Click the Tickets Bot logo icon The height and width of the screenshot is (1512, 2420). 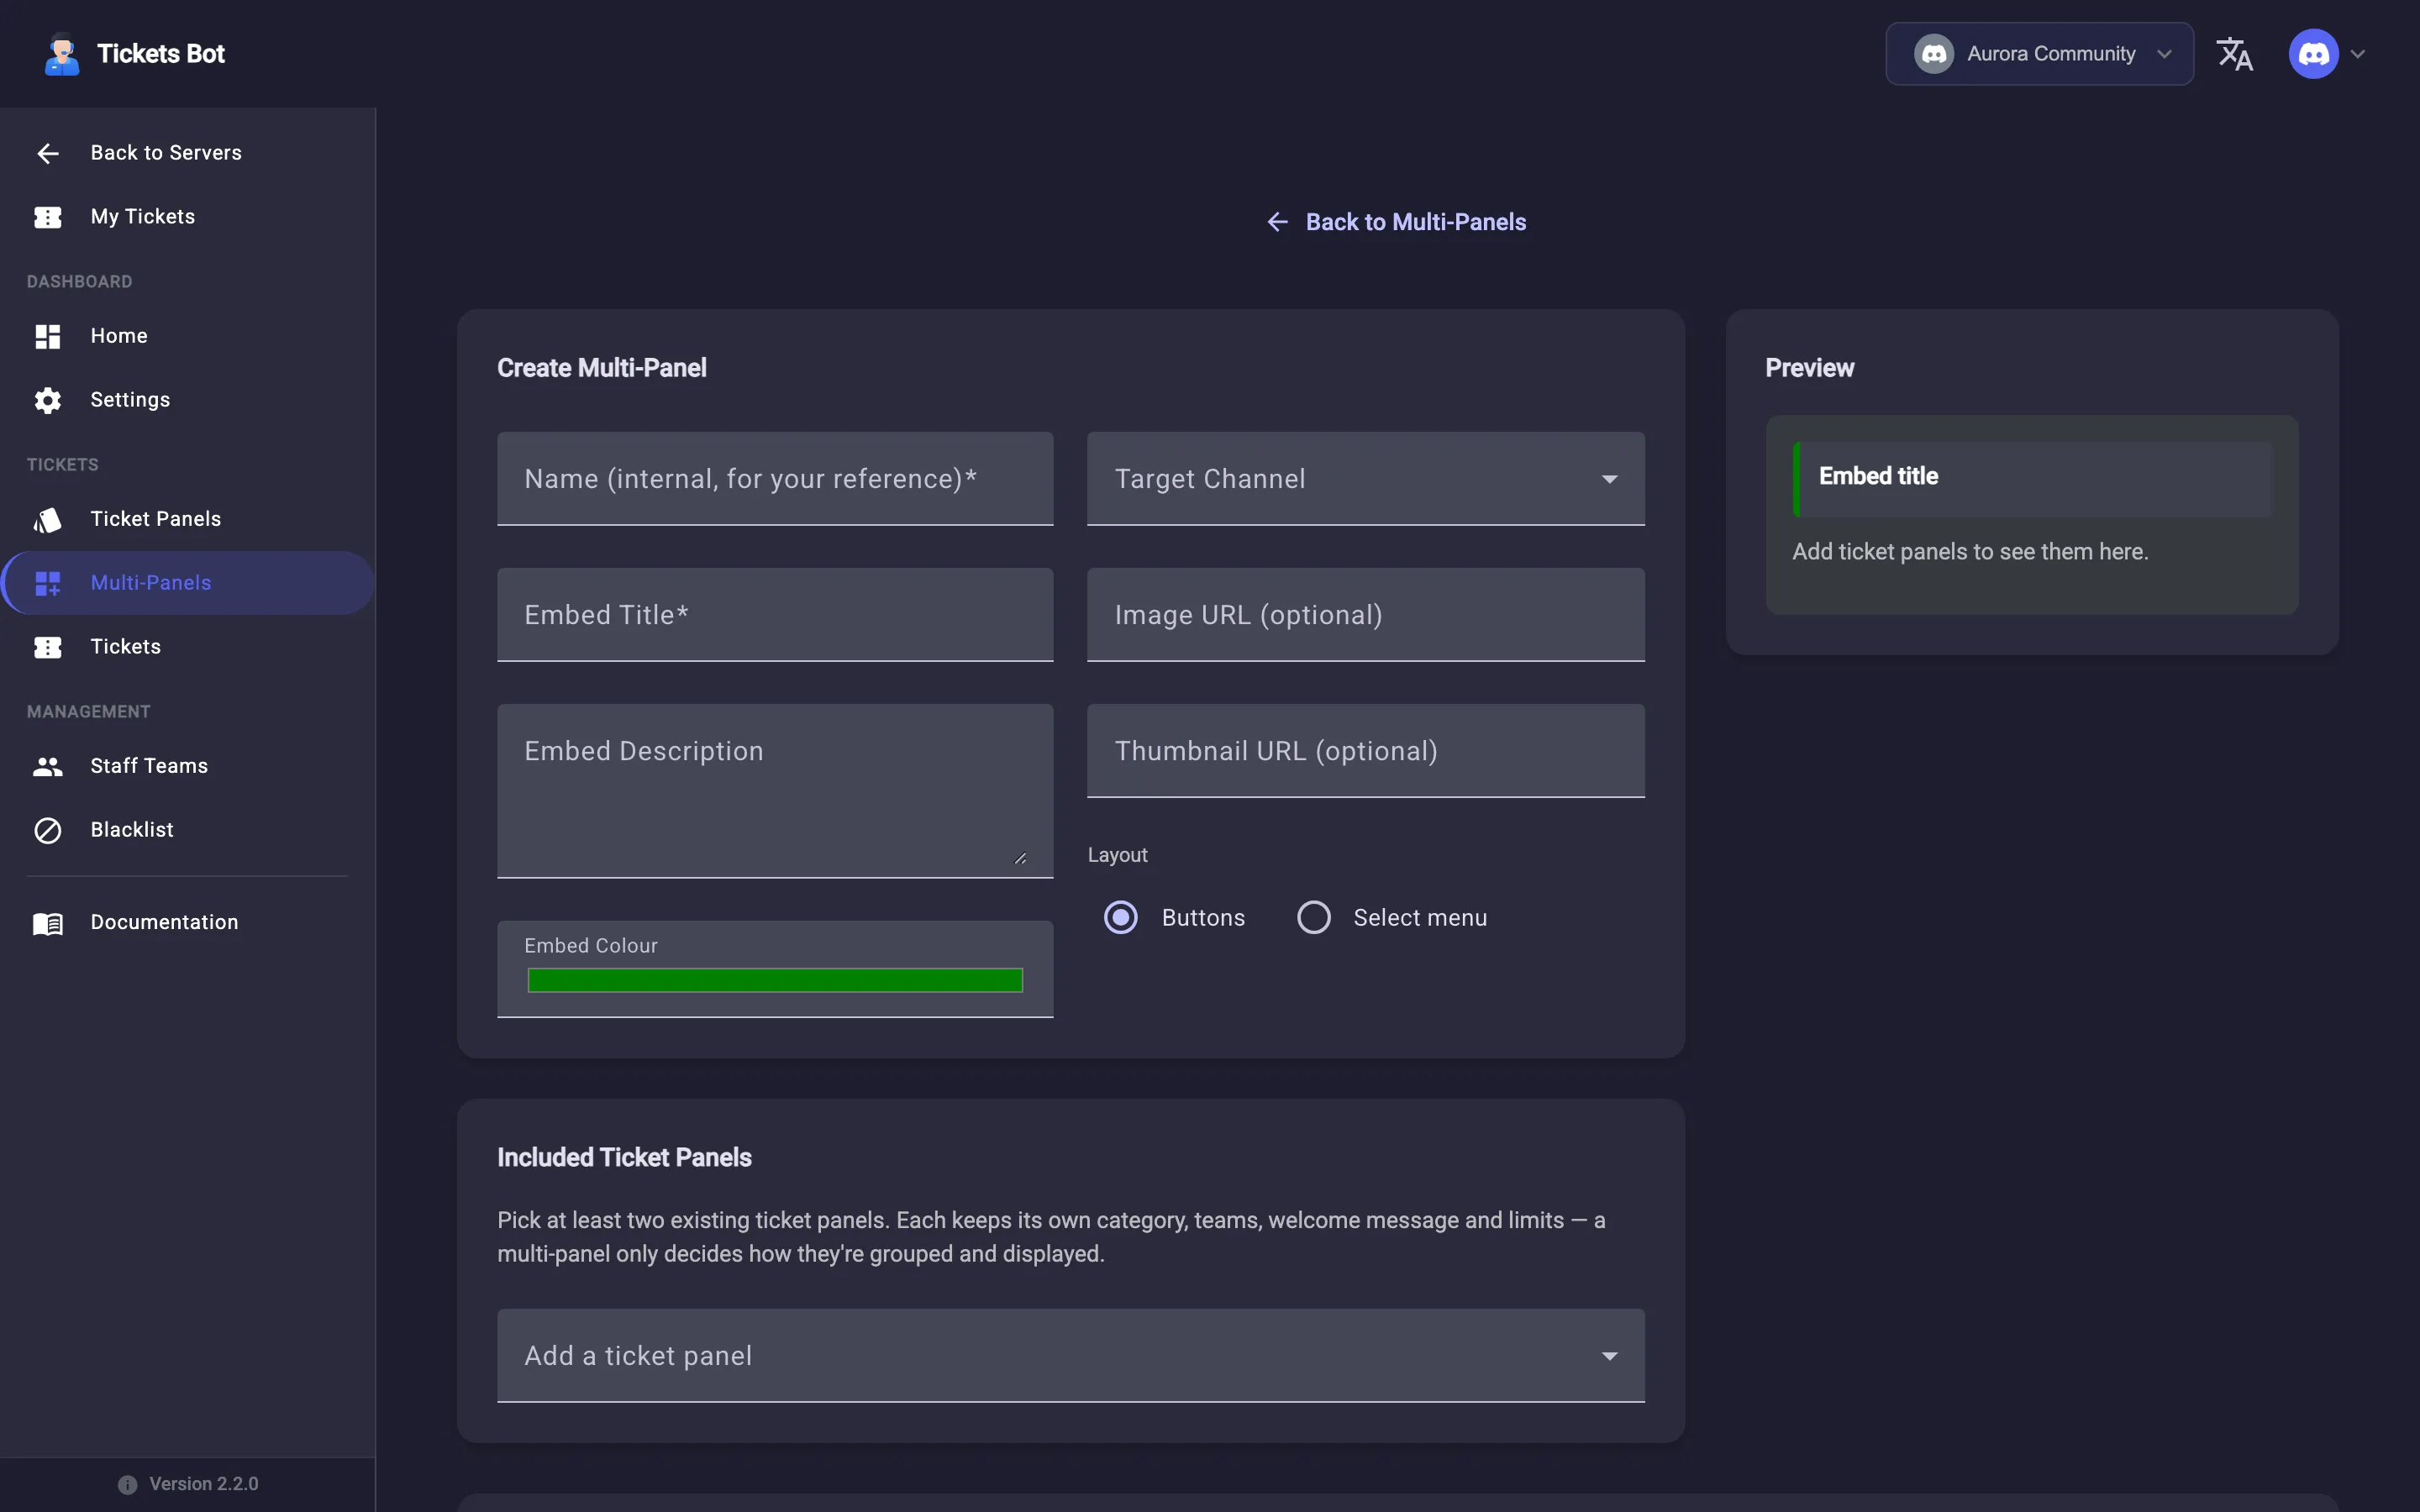click(62, 54)
